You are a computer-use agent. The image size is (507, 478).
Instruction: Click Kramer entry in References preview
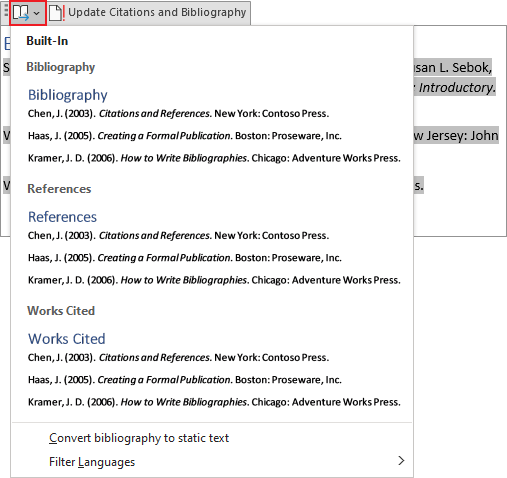pyautogui.click(x=214, y=280)
